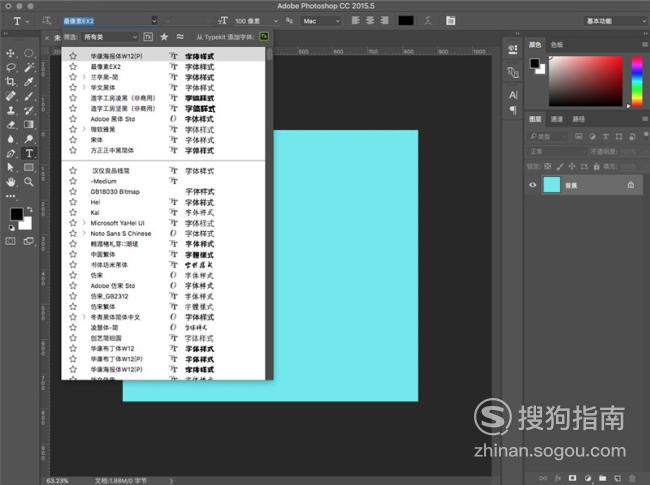The width and height of the screenshot is (650, 485).
Task: Create warped text from options bar
Action: coord(428,20)
